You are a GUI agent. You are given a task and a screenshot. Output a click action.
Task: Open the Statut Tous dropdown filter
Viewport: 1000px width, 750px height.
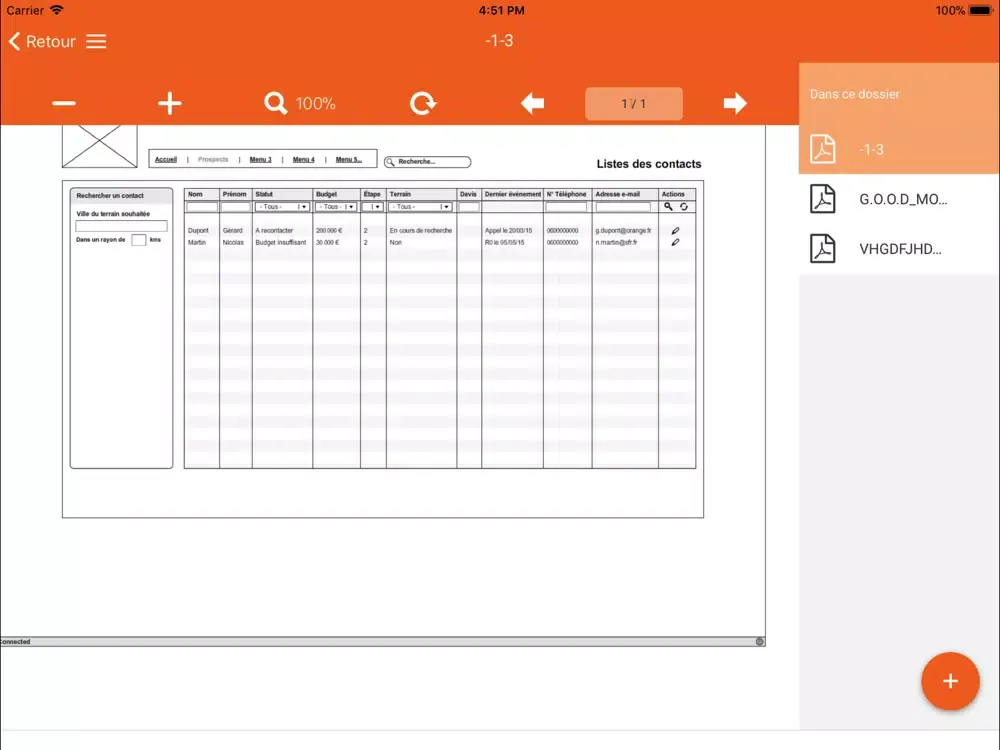(283, 207)
